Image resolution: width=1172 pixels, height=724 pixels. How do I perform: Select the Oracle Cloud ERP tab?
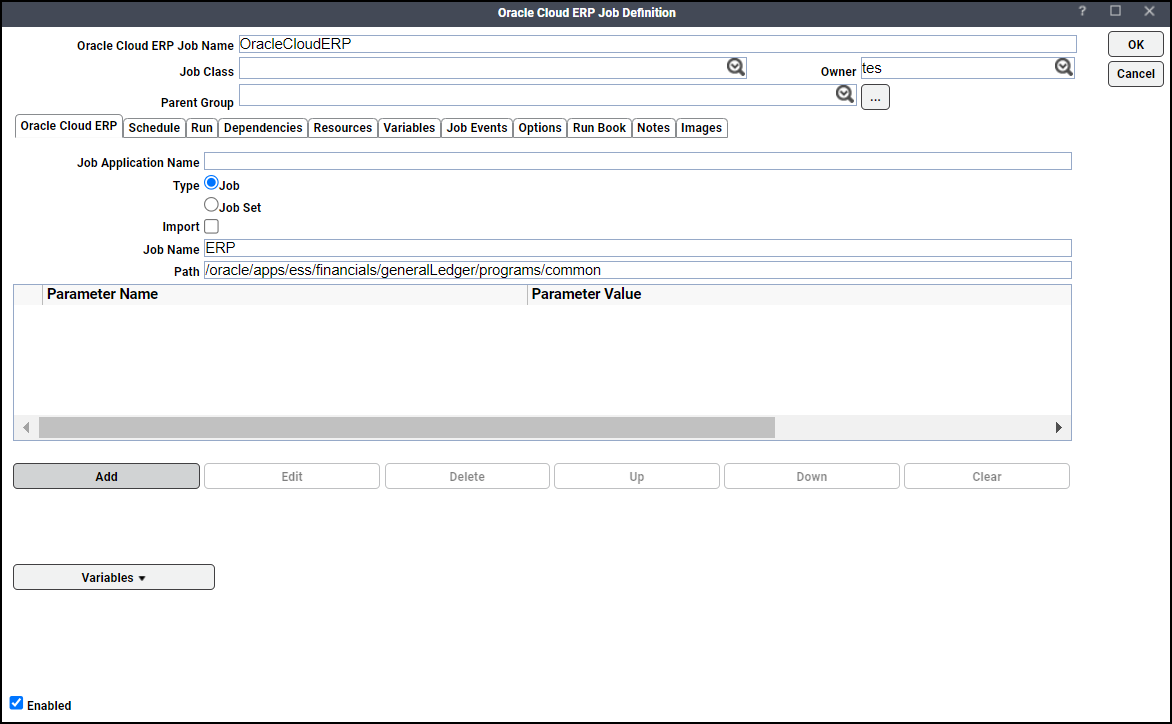click(x=69, y=126)
